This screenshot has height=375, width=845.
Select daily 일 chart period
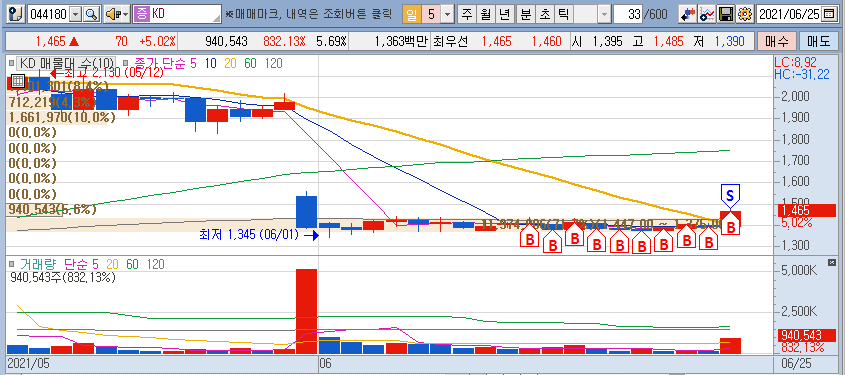click(x=411, y=15)
